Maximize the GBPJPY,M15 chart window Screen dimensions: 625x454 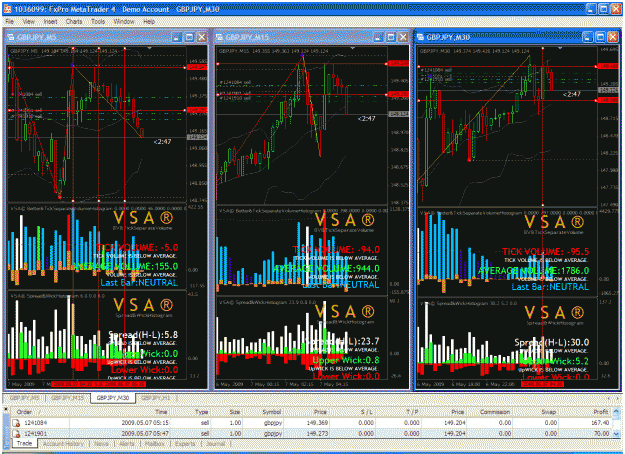(391, 37)
